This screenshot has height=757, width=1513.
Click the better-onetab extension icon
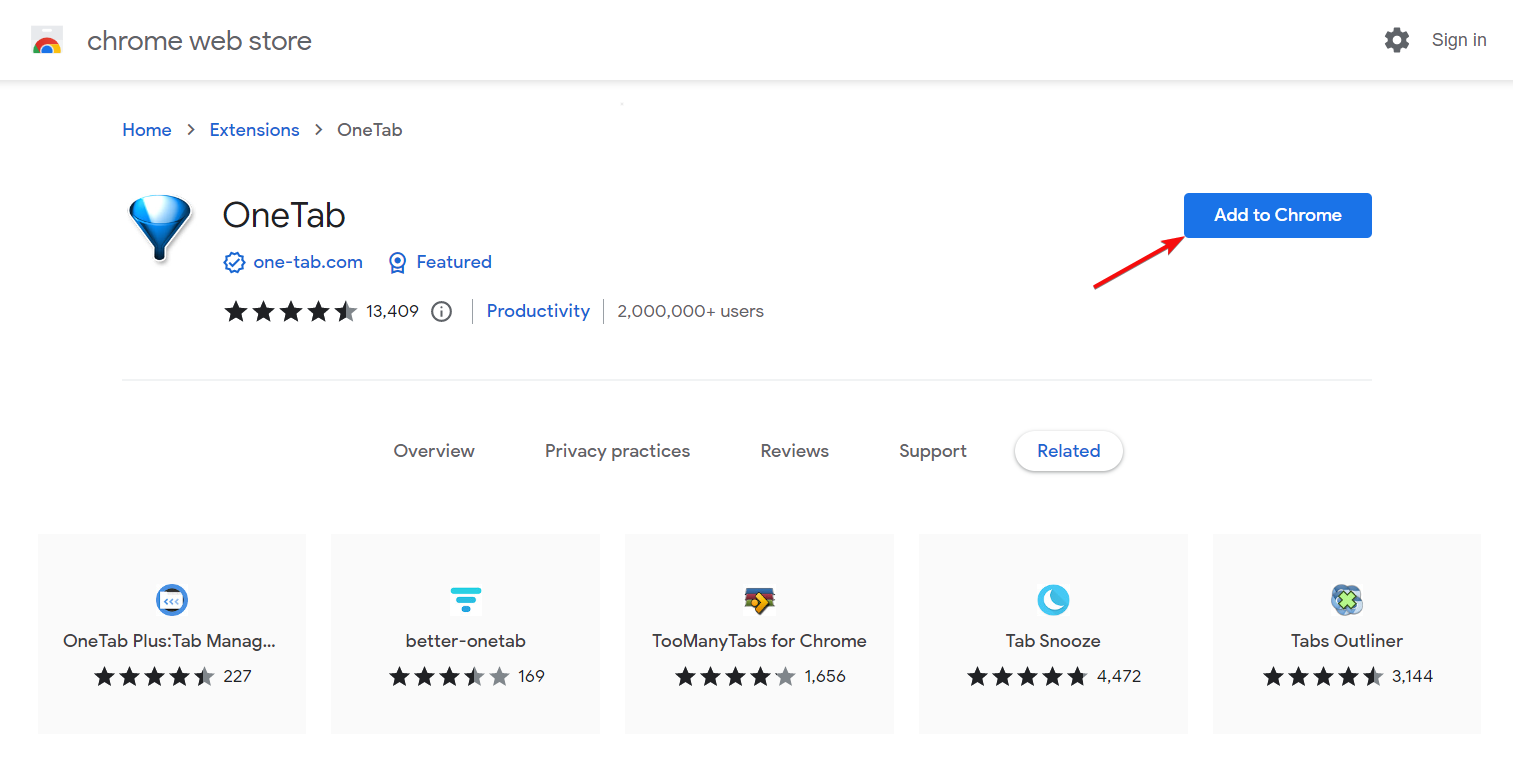(x=466, y=600)
